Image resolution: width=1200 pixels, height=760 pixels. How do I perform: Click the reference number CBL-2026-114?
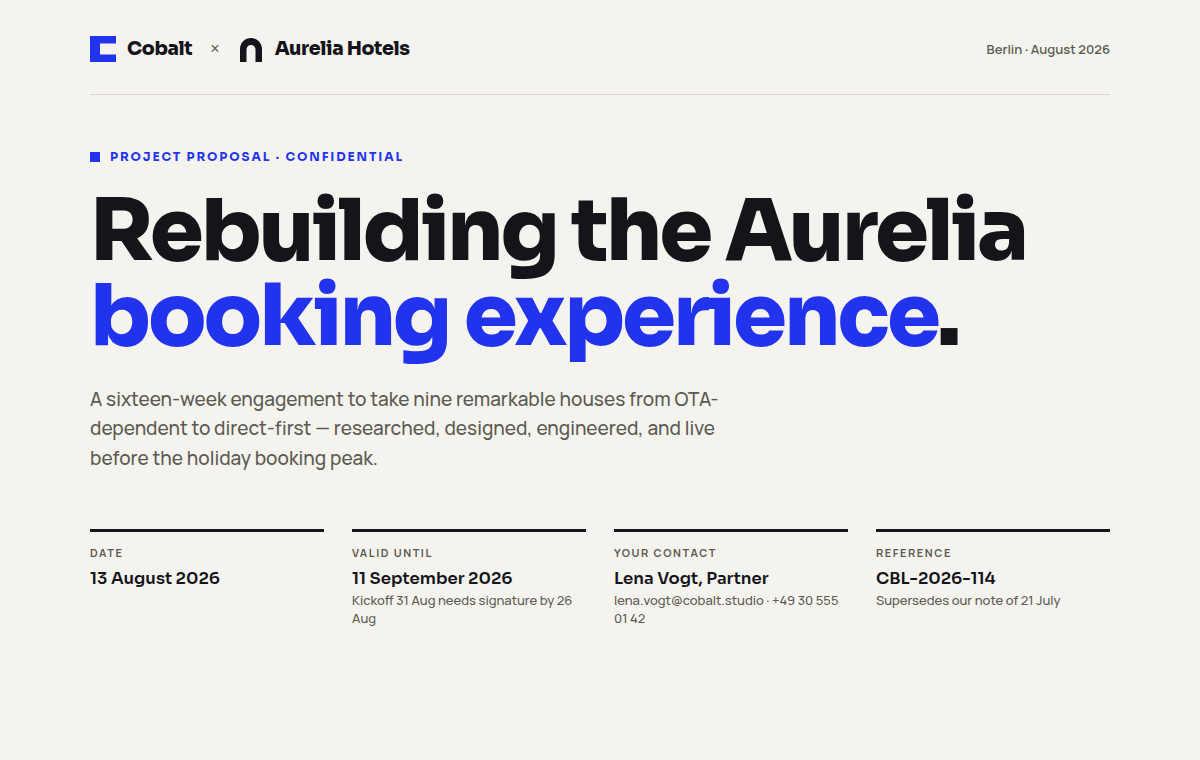[936, 578]
